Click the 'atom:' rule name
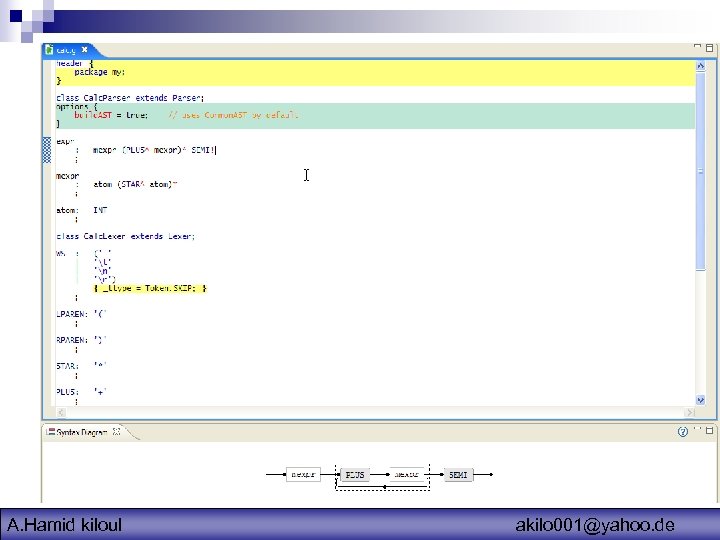The image size is (720, 540). (67, 210)
